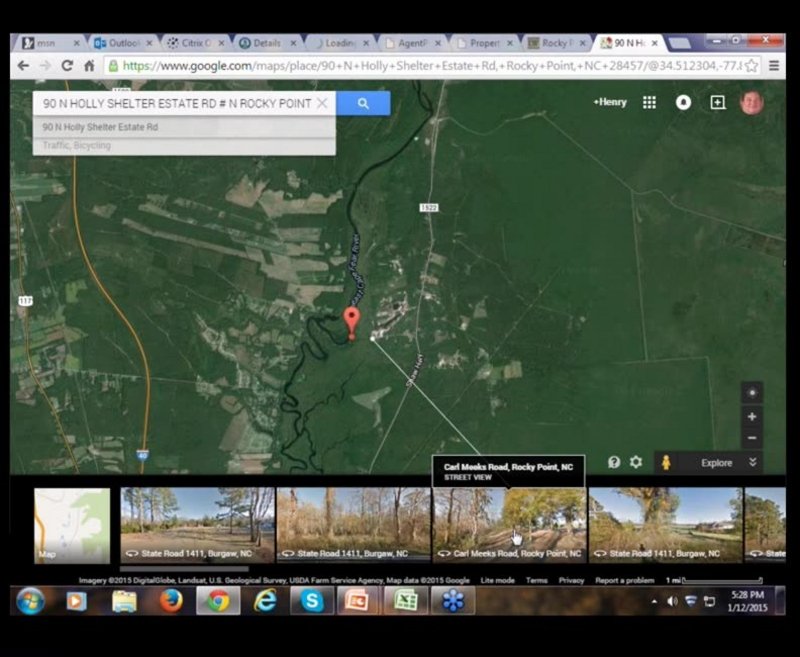
Task: Select the Street View pegman
Action: pos(666,463)
